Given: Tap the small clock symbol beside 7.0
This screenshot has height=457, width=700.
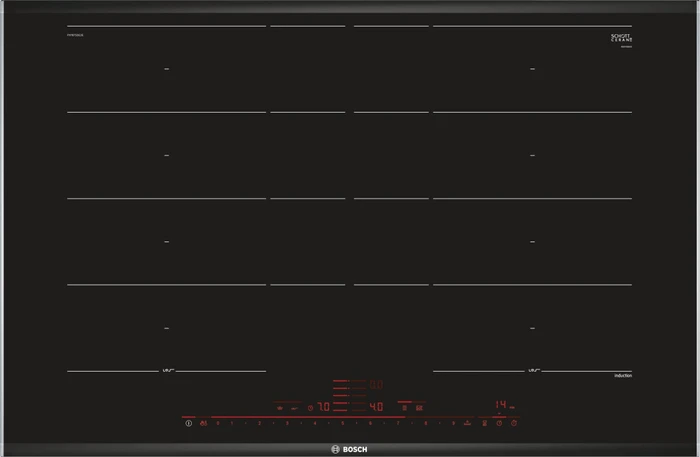Looking at the screenshot, I should coord(310,408).
